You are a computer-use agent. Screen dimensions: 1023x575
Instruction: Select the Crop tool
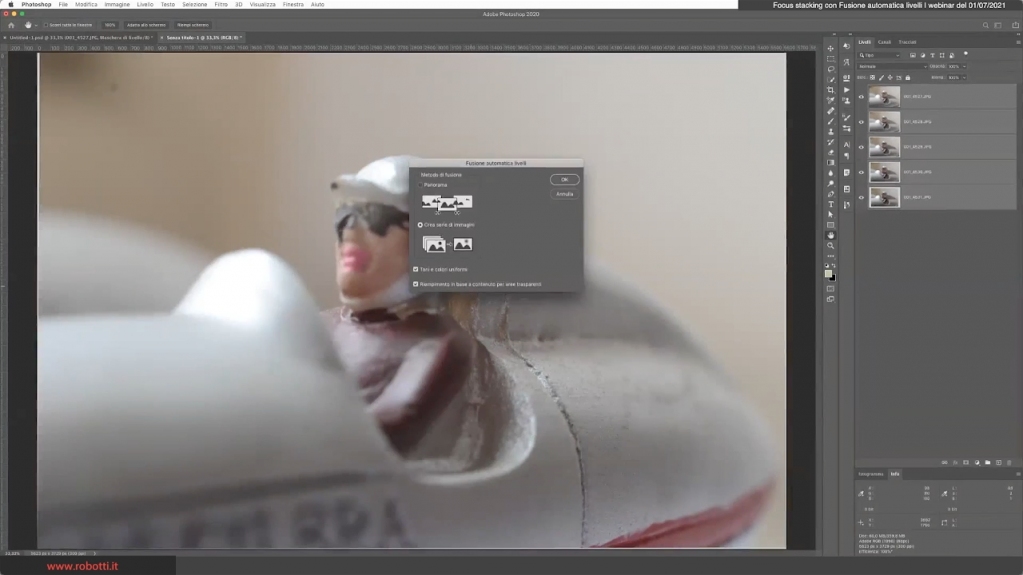(x=831, y=90)
